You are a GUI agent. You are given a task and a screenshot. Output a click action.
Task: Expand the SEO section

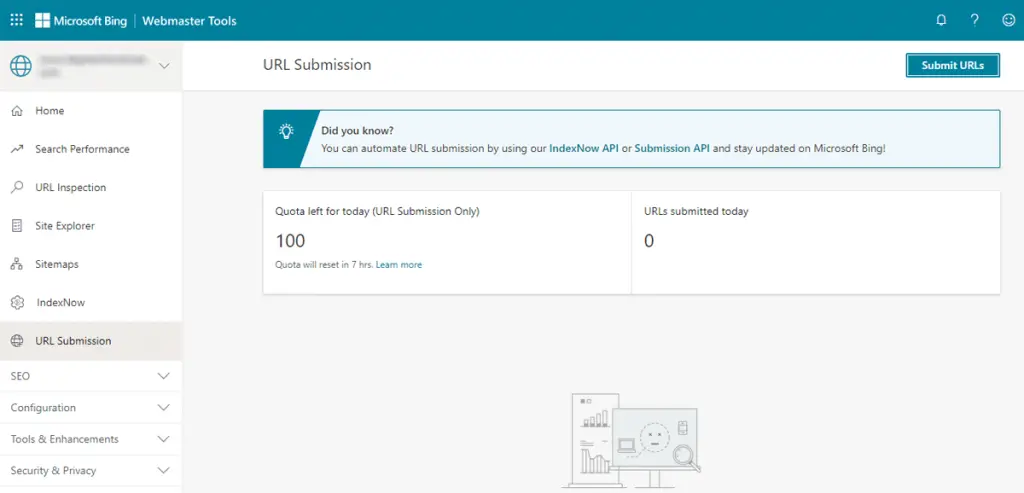pos(91,376)
